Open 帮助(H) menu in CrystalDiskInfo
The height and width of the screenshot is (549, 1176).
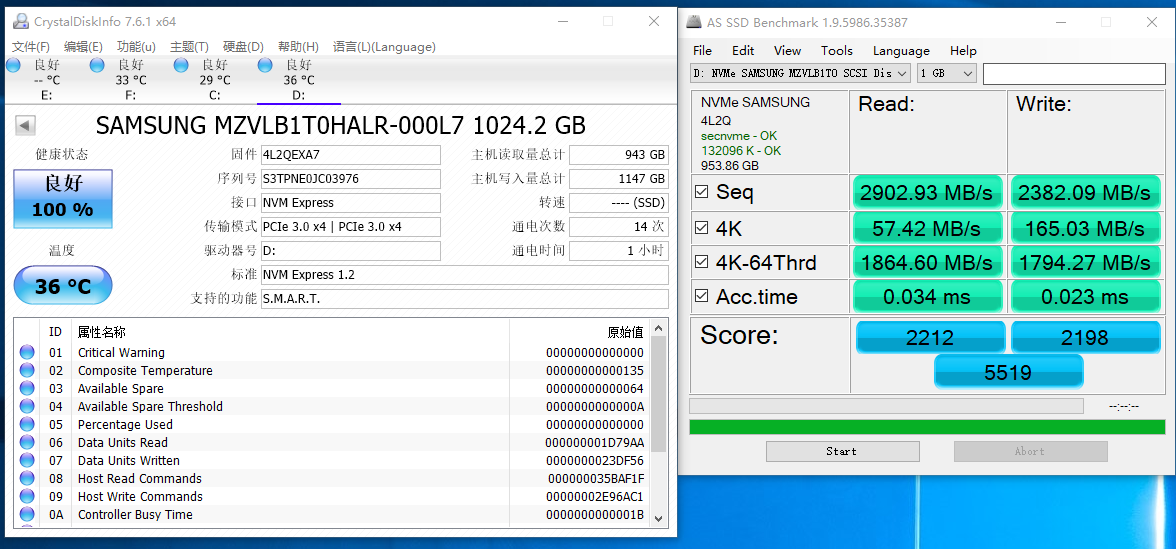tap(298, 46)
